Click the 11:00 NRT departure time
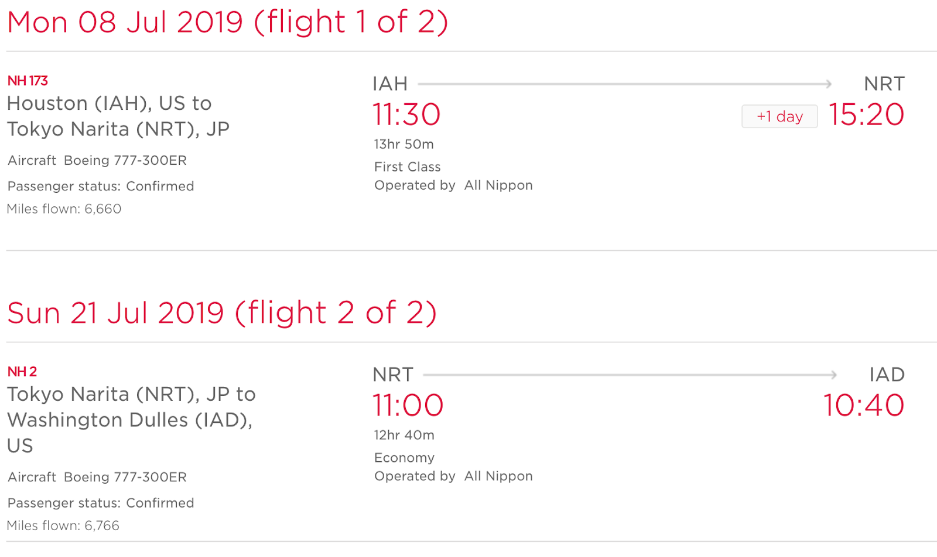The width and height of the screenshot is (937, 557). click(x=408, y=405)
